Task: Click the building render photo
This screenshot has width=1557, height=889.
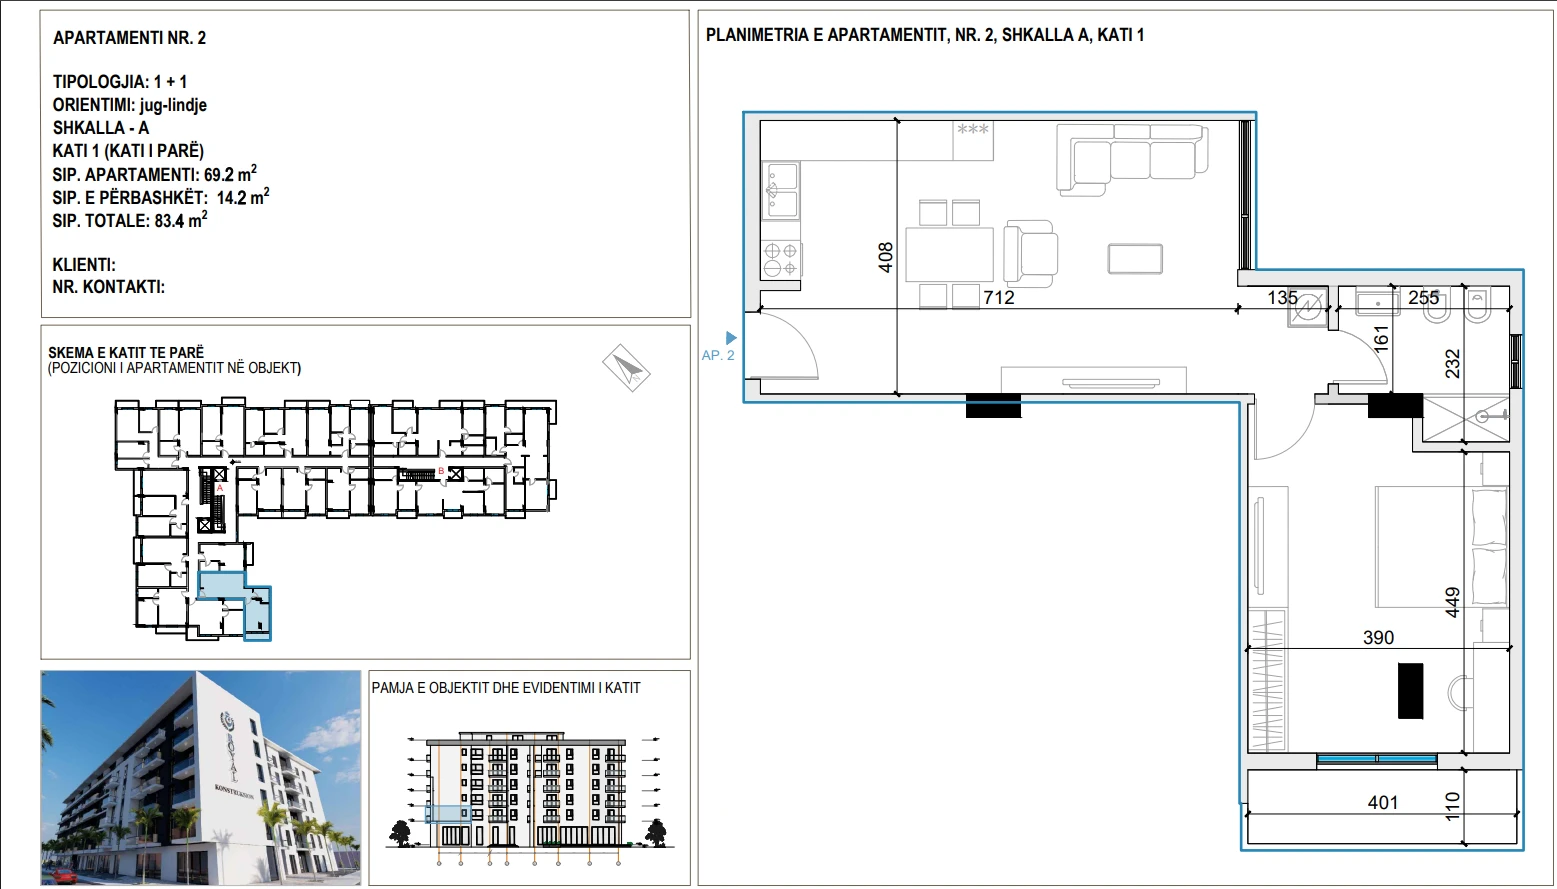Action: 201,778
